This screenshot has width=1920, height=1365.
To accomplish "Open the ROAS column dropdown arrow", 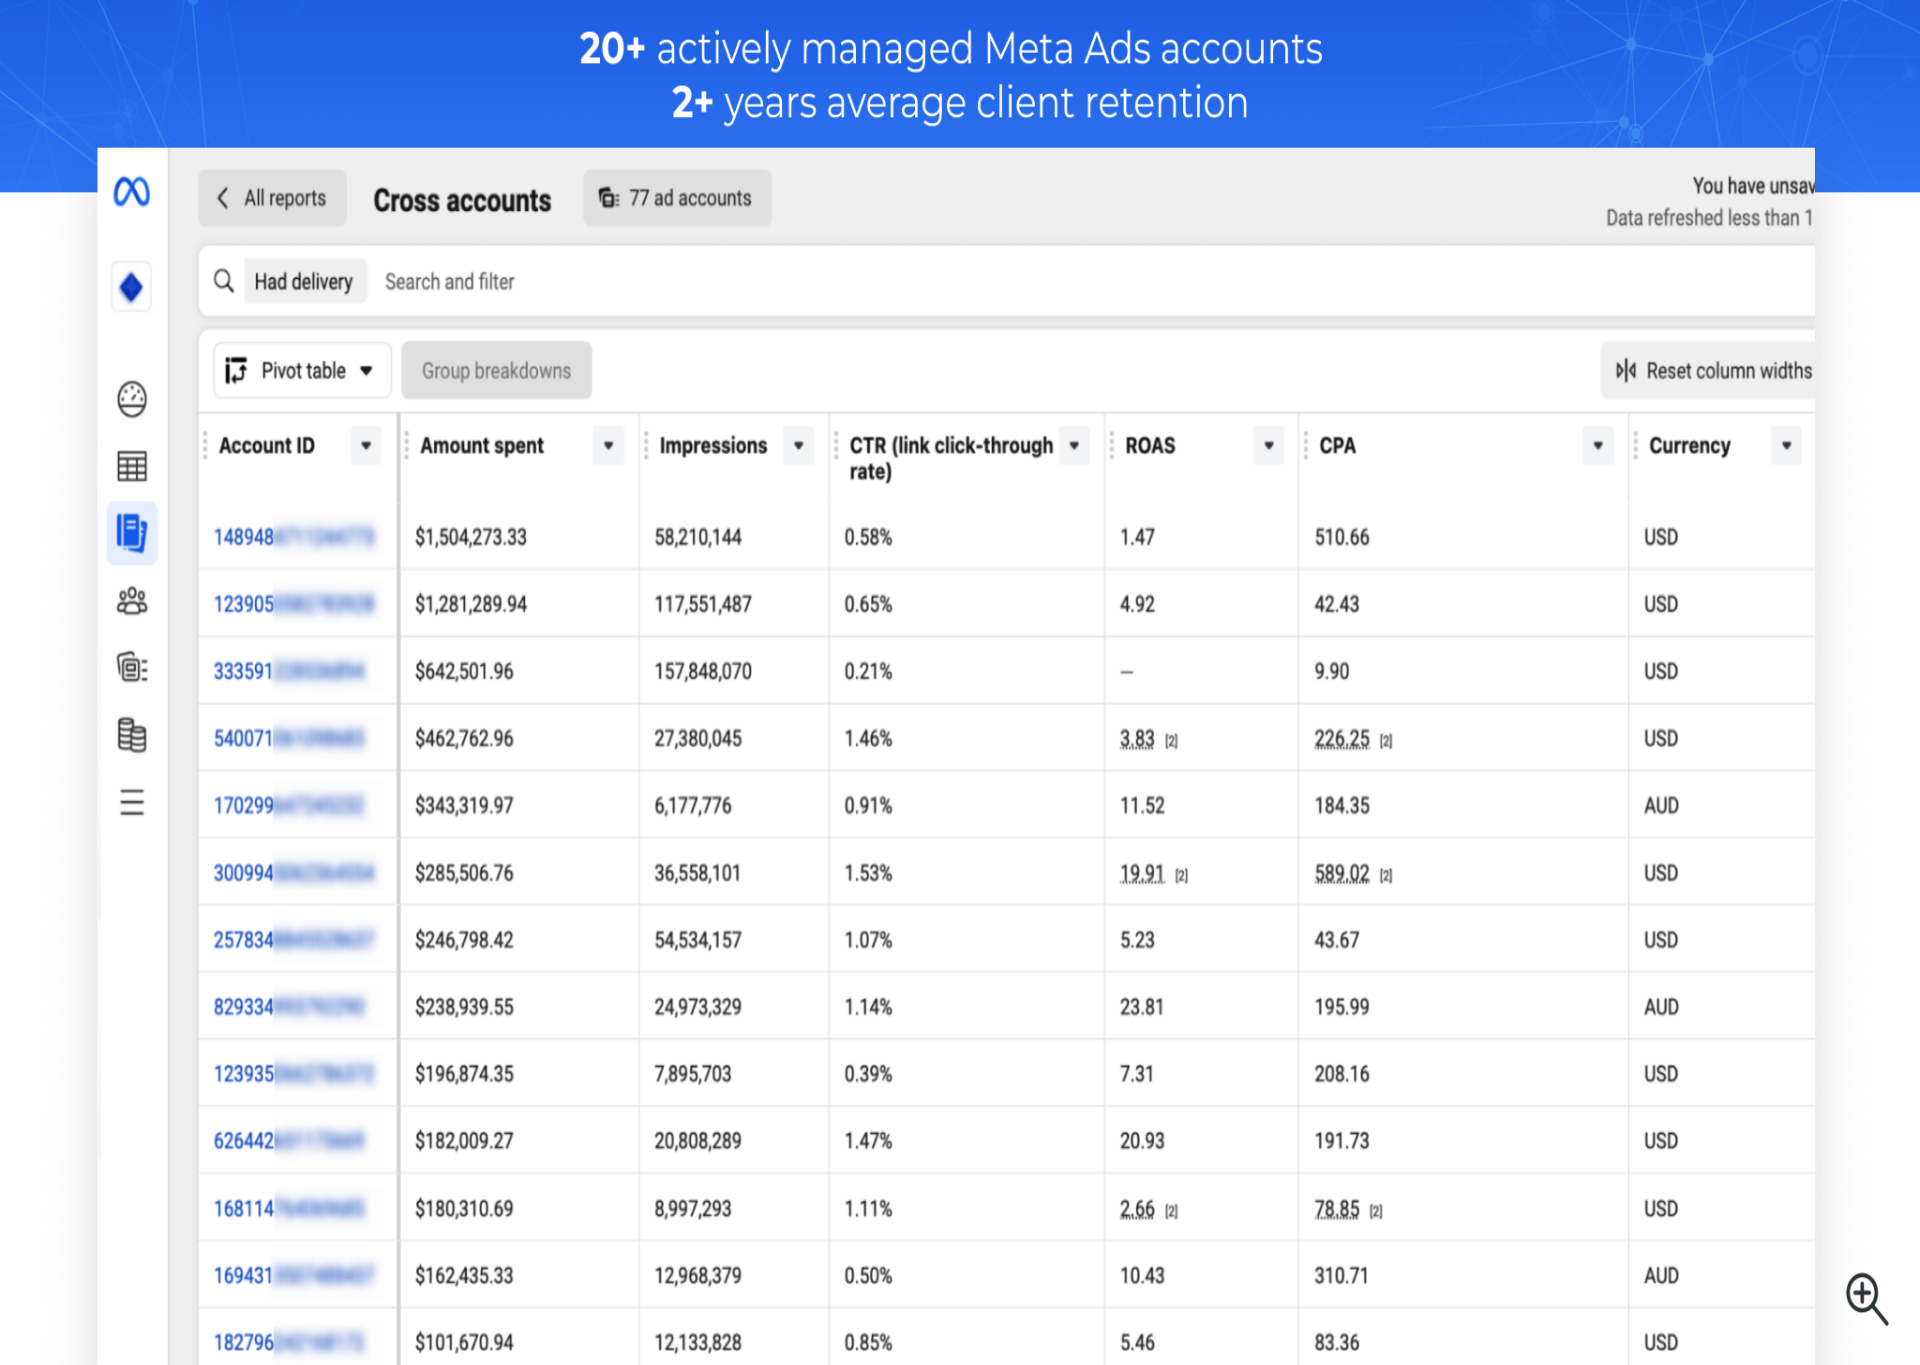I will click(x=1268, y=446).
